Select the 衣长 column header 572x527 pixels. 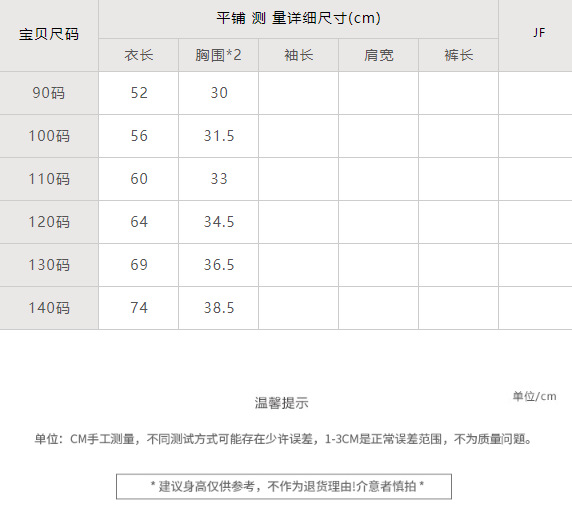138,55
